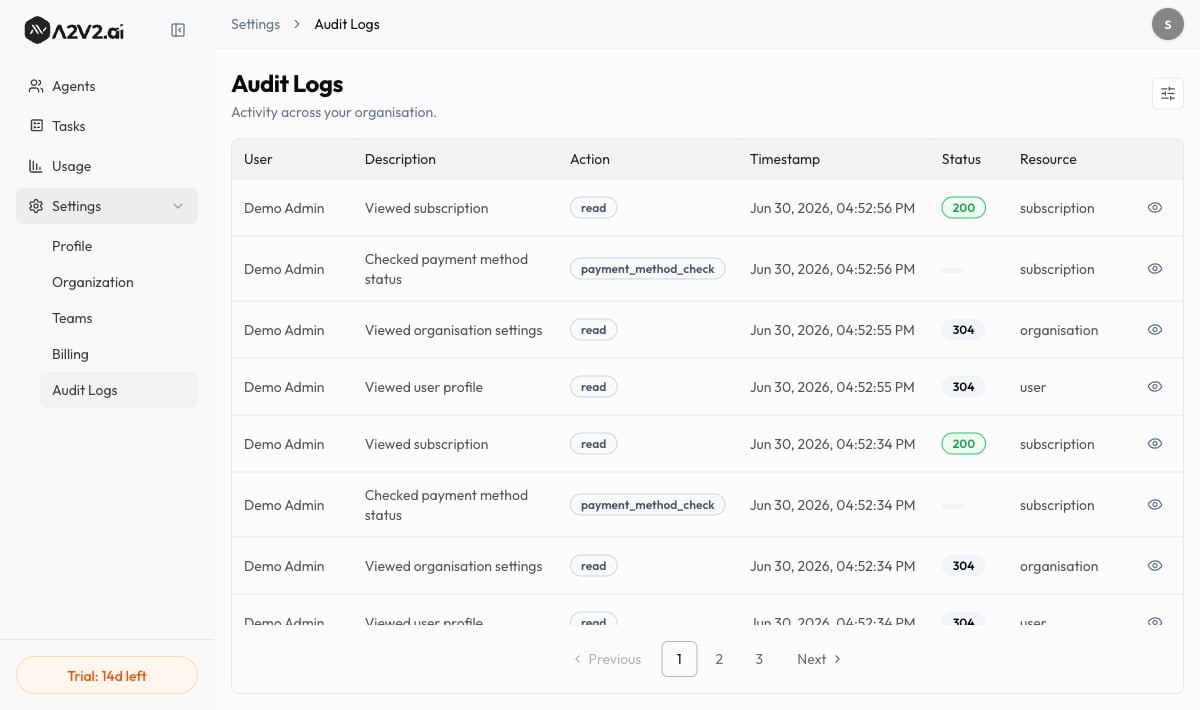Image resolution: width=1200 pixels, height=710 pixels.
Task: Click 'Viewed user profile' at 04:52:55 PM
Action: click(424, 387)
